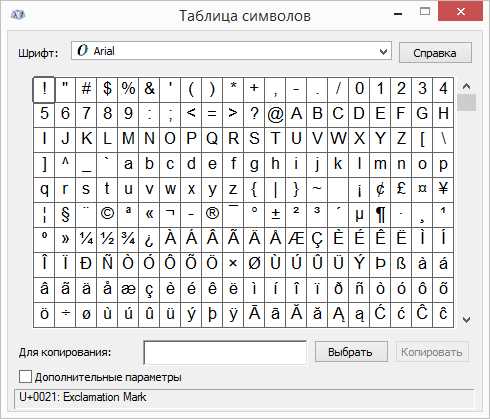Select the capital Ç with cedilla

(317, 240)
